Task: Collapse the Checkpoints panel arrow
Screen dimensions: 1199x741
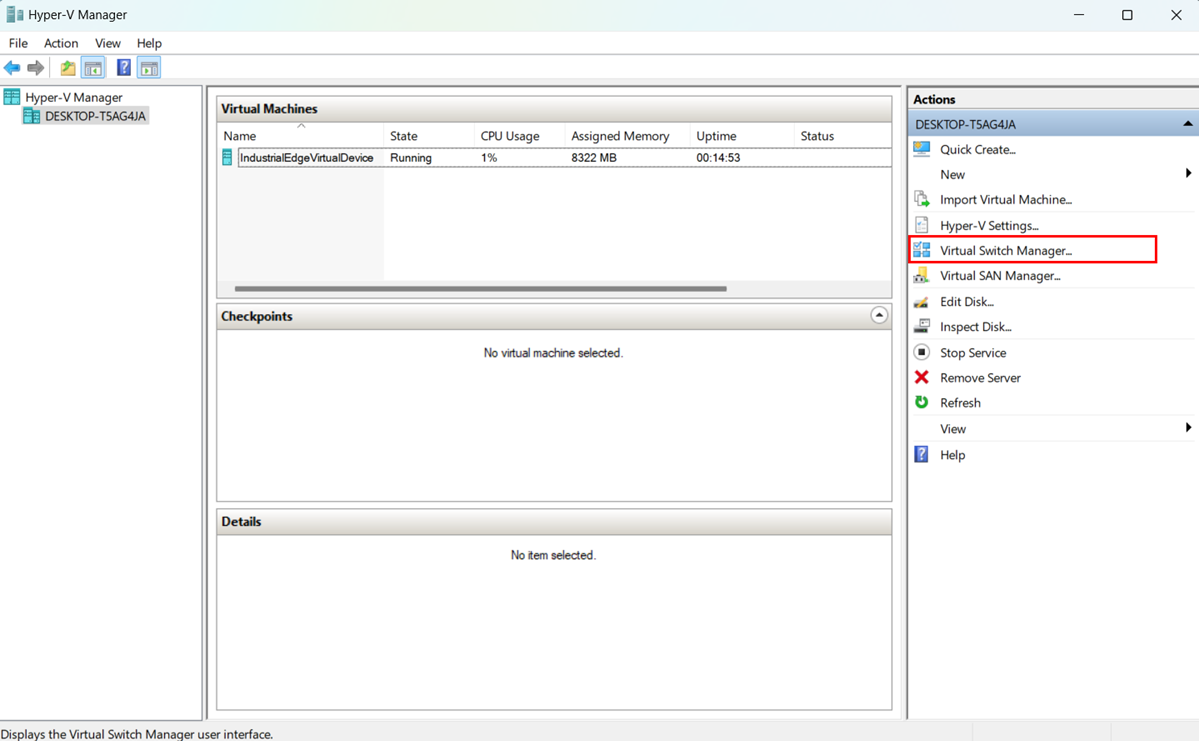Action: pyautogui.click(x=879, y=315)
